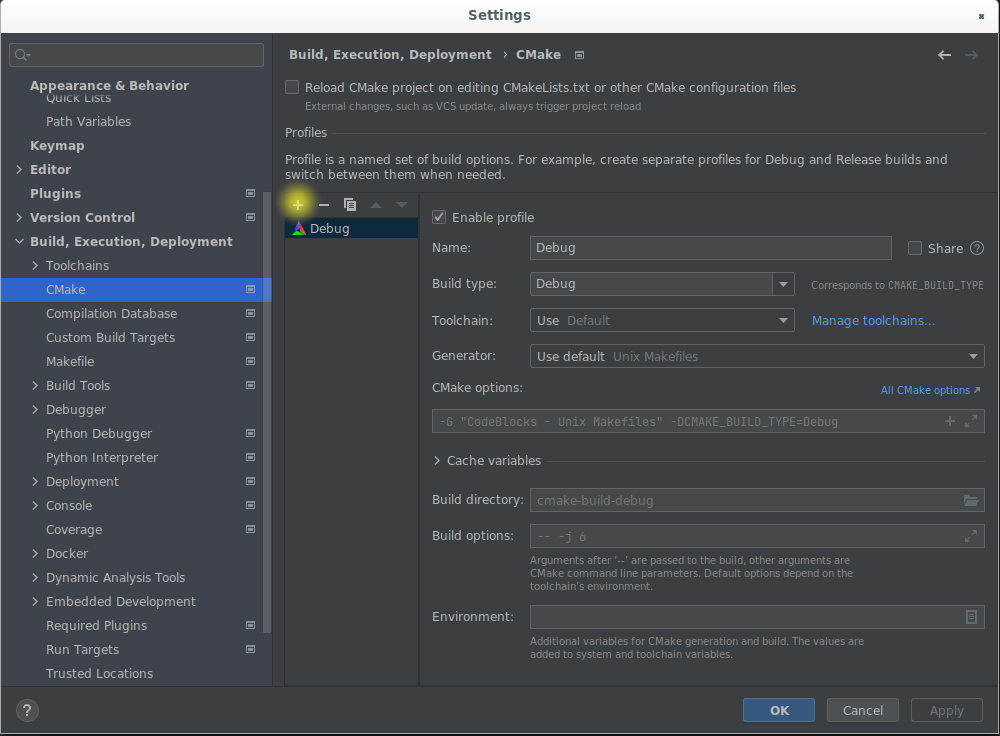The image size is (1000, 736).
Task: Collapse Build, Execution, Deployment node
Action: point(19,242)
